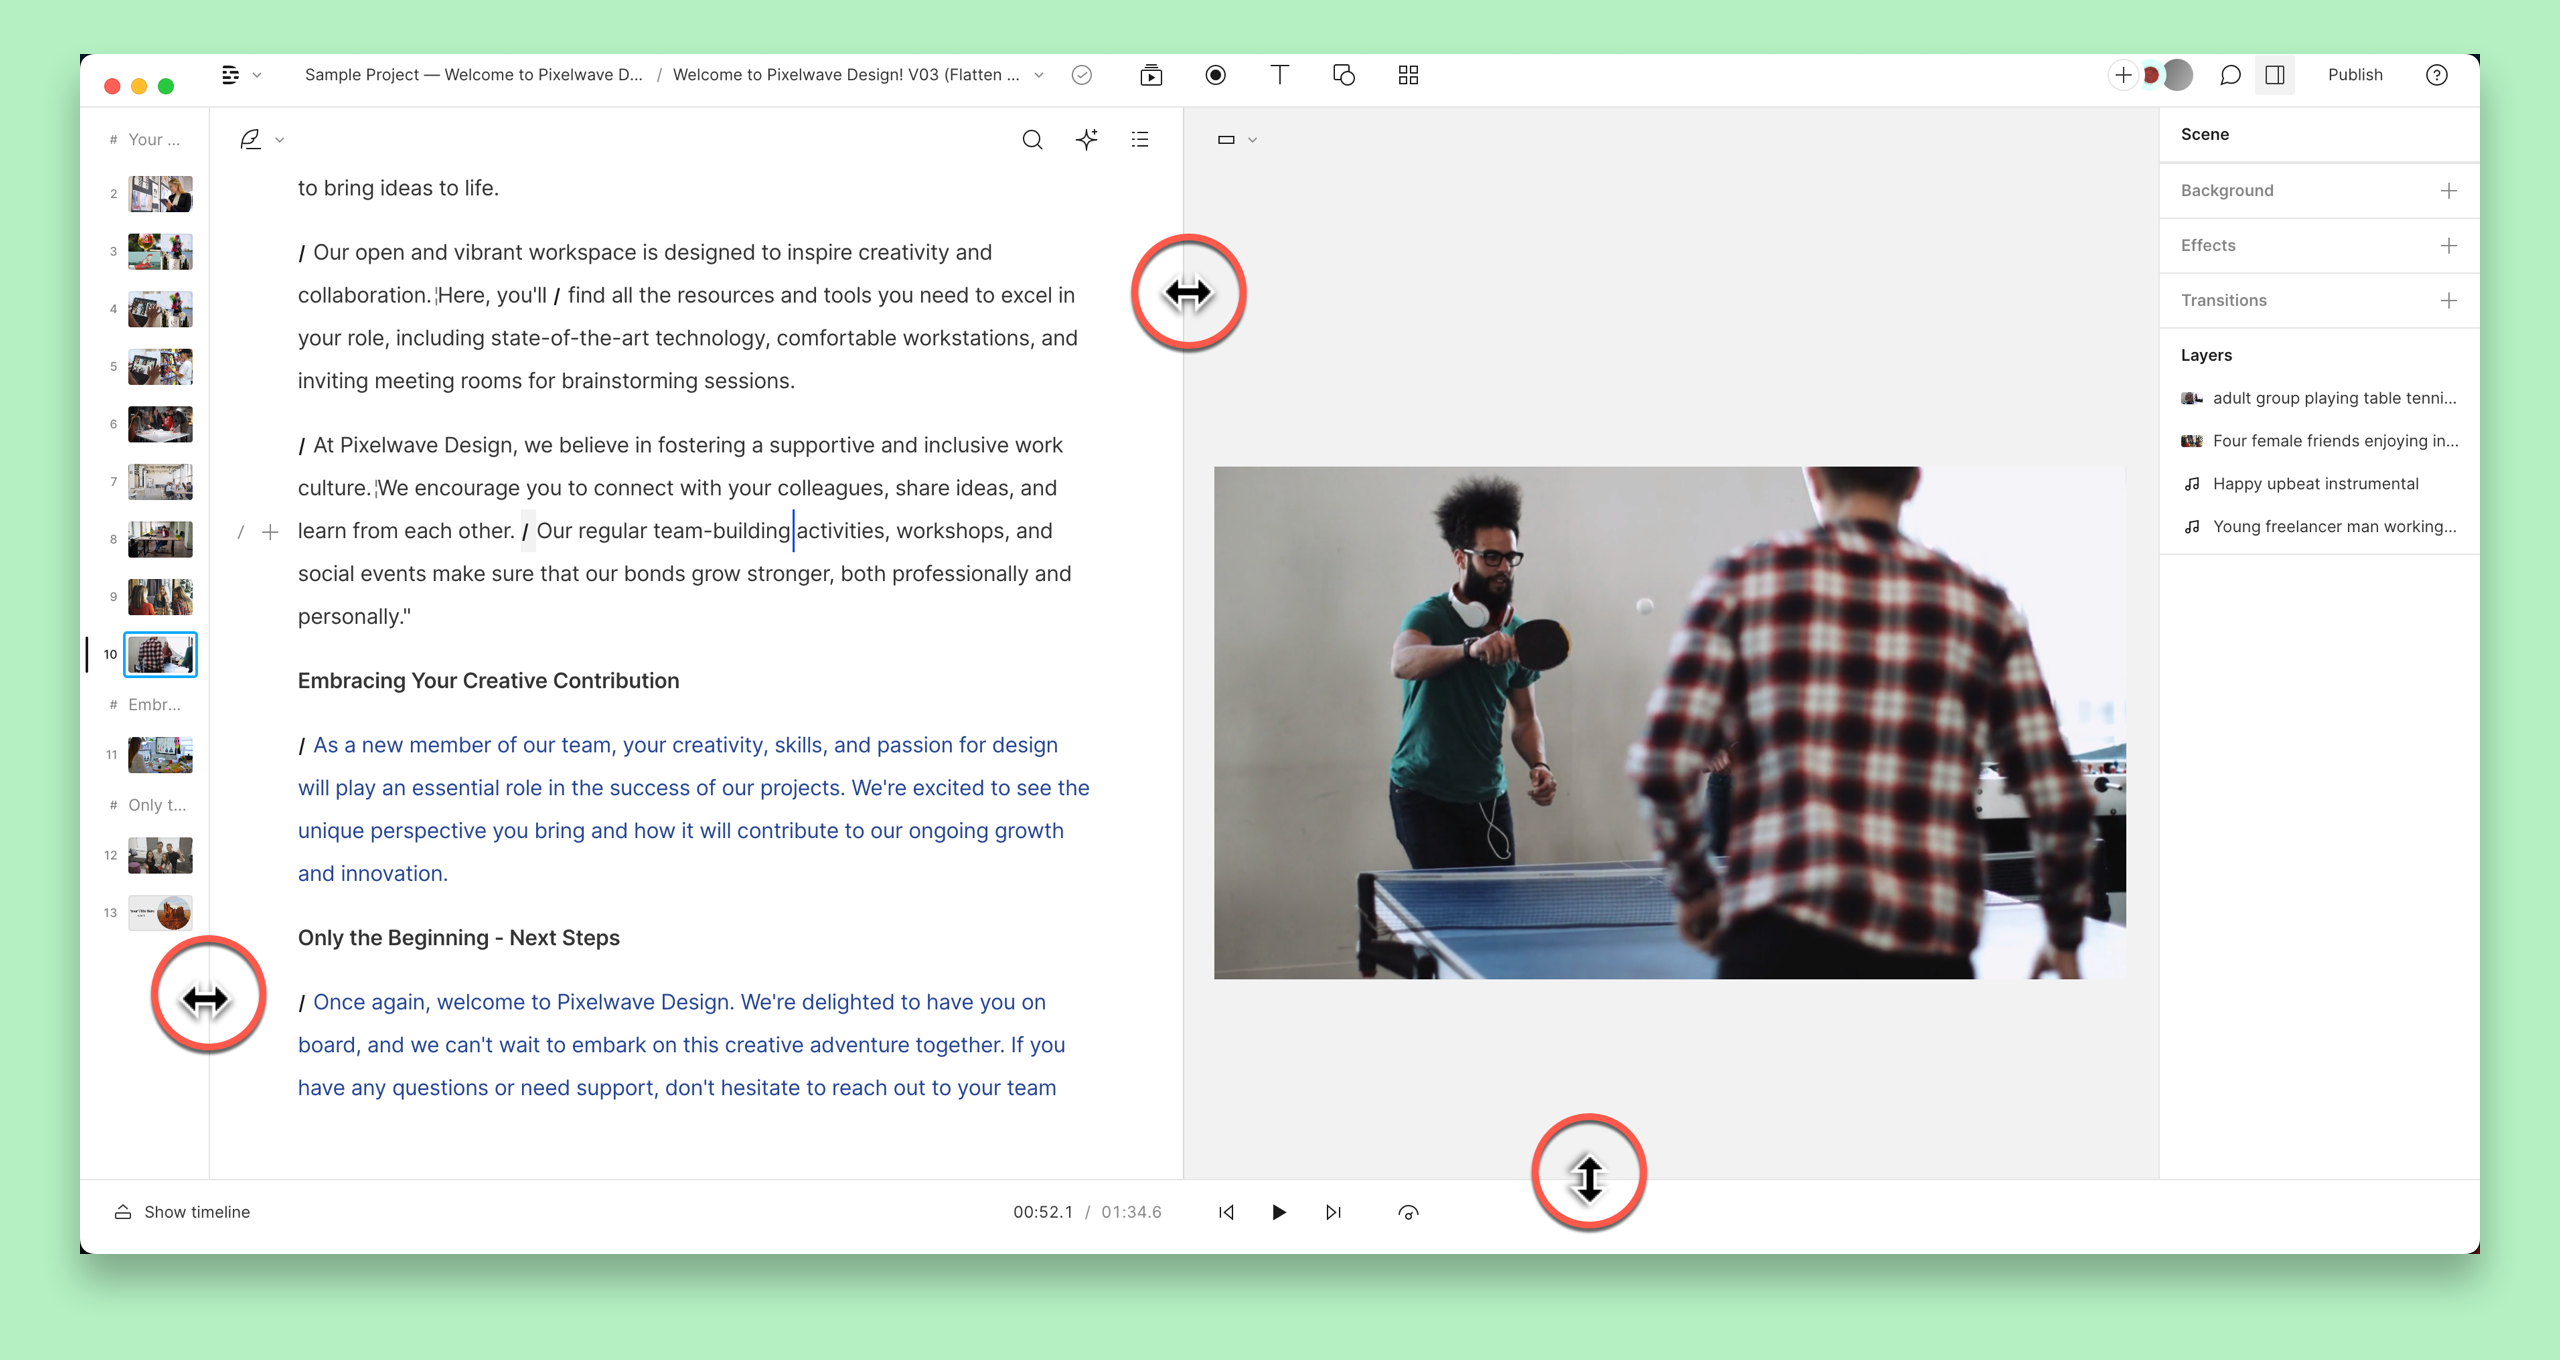The image size is (2560, 1360).
Task: Open the Effects section label
Action: pos(2208,245)
